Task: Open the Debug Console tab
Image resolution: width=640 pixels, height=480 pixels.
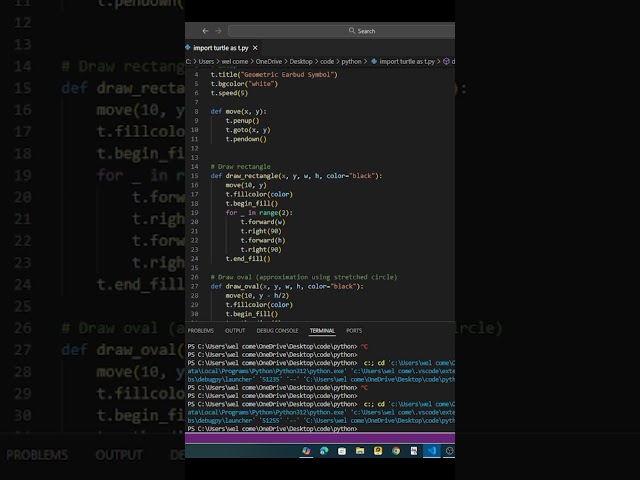Action: tap(277, 330)
